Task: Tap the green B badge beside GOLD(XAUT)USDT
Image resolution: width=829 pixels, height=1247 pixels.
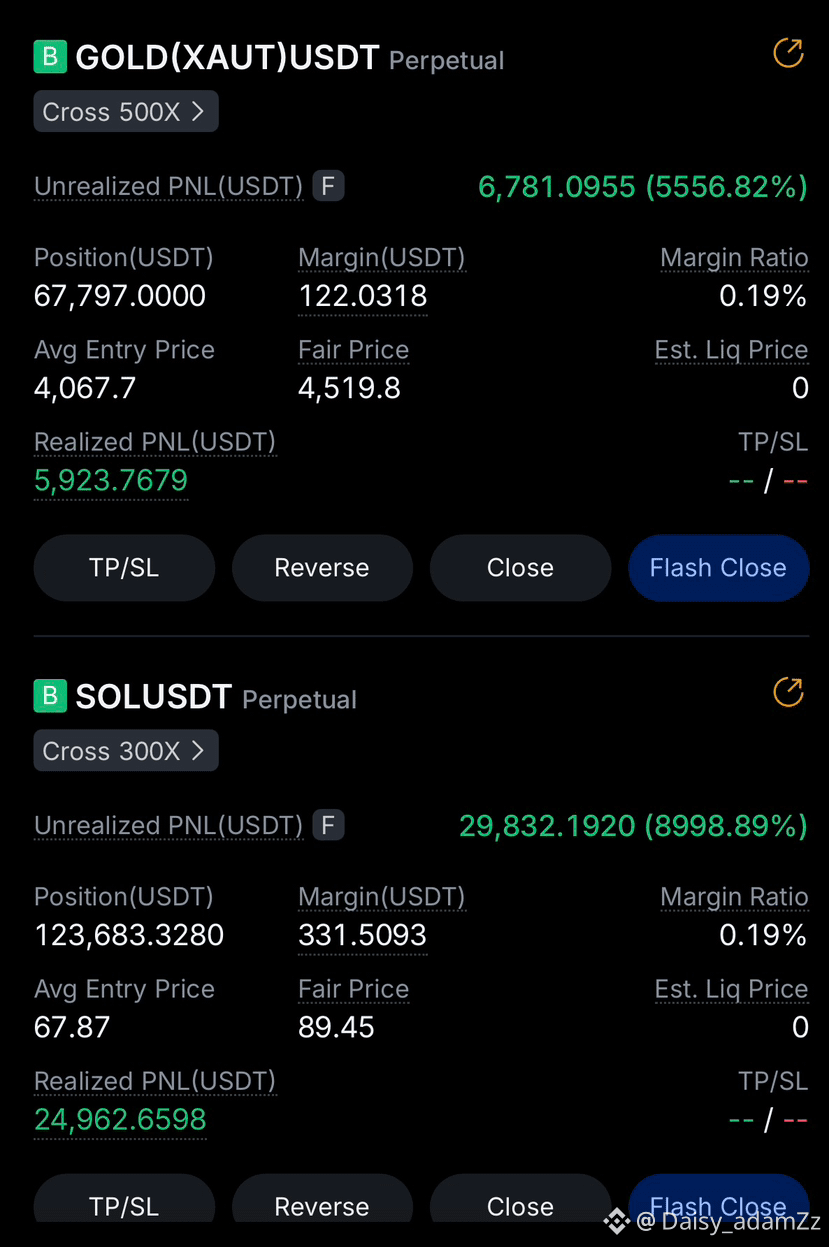Action: [x=50, y=57]
